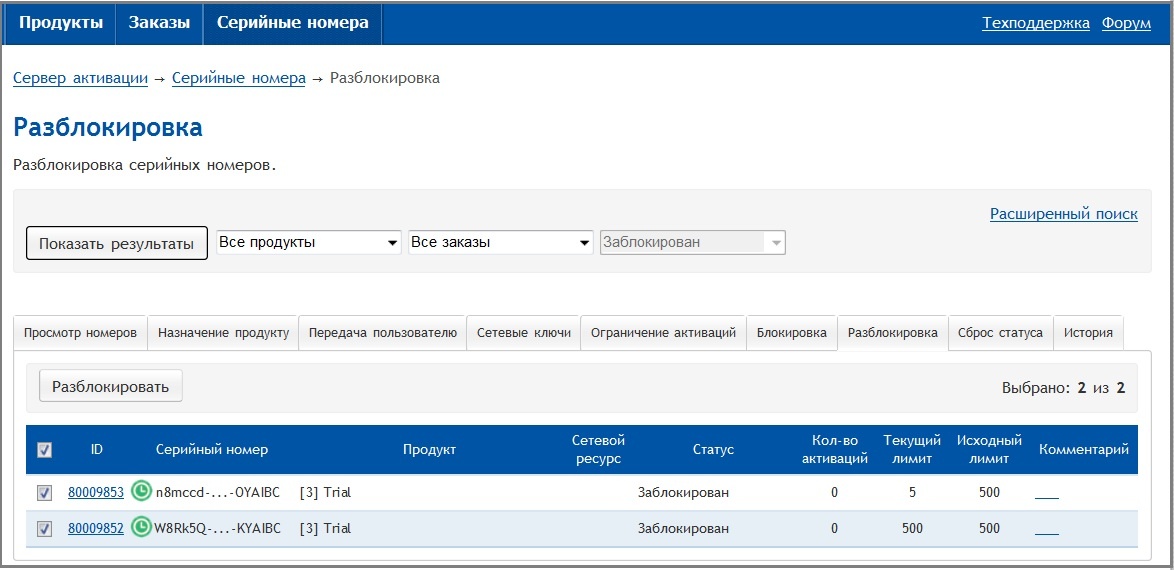Open the 'История' tab
Image resolution: width=1174 pixels, height=570 pixels.
click(1088, 333)
